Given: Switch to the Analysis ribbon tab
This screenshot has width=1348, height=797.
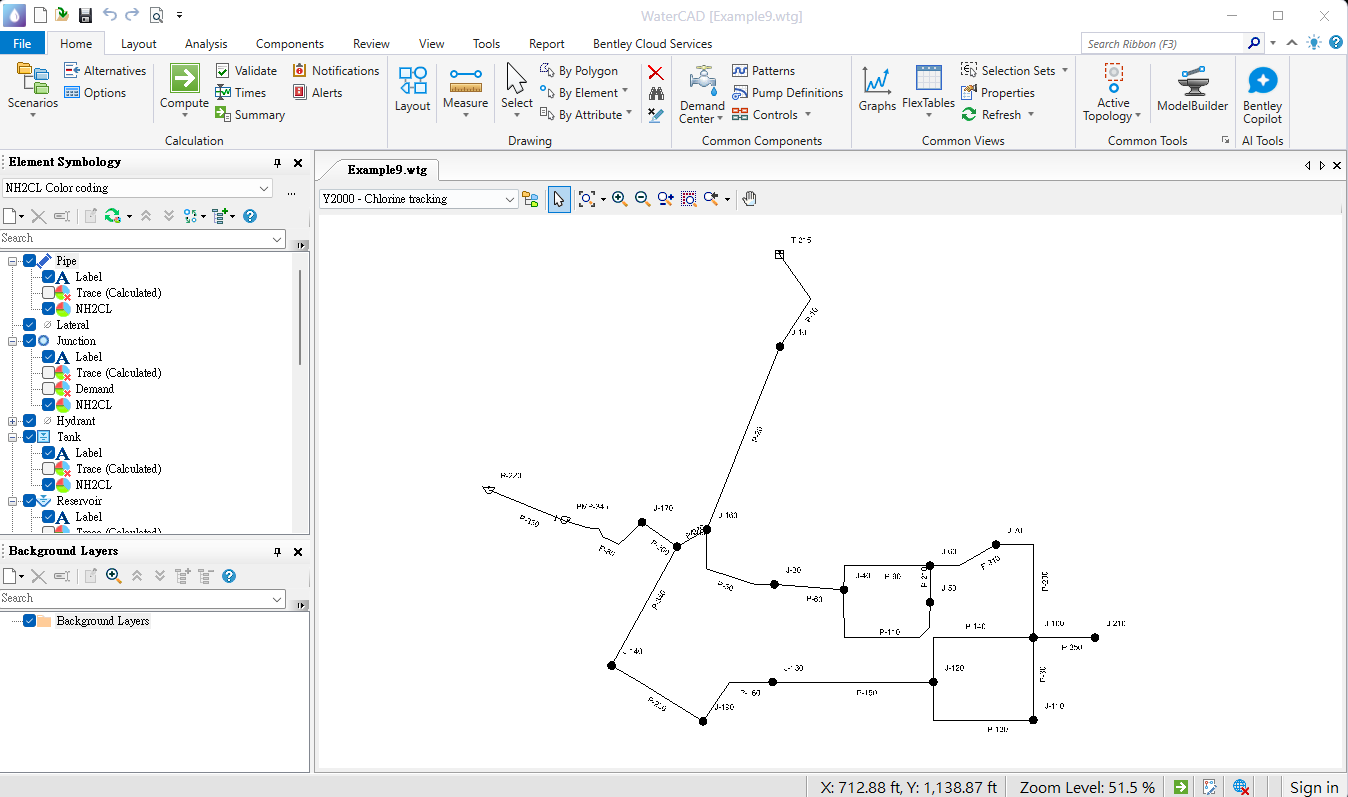Looking at the screenshot, I should (206, 44).
